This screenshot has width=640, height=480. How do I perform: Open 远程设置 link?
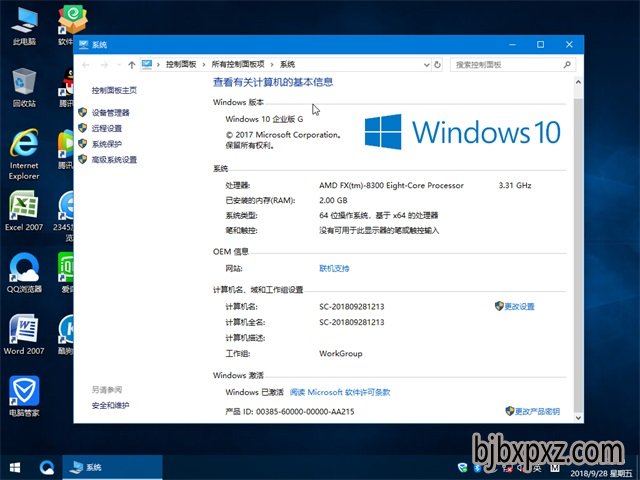[x=107, y=128]
